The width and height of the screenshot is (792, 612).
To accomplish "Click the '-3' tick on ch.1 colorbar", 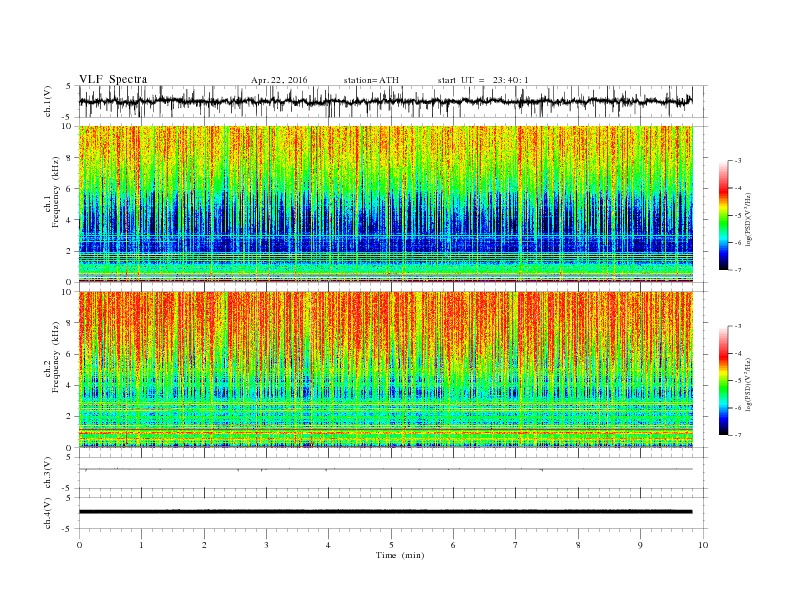I will [x=738, y=161].
